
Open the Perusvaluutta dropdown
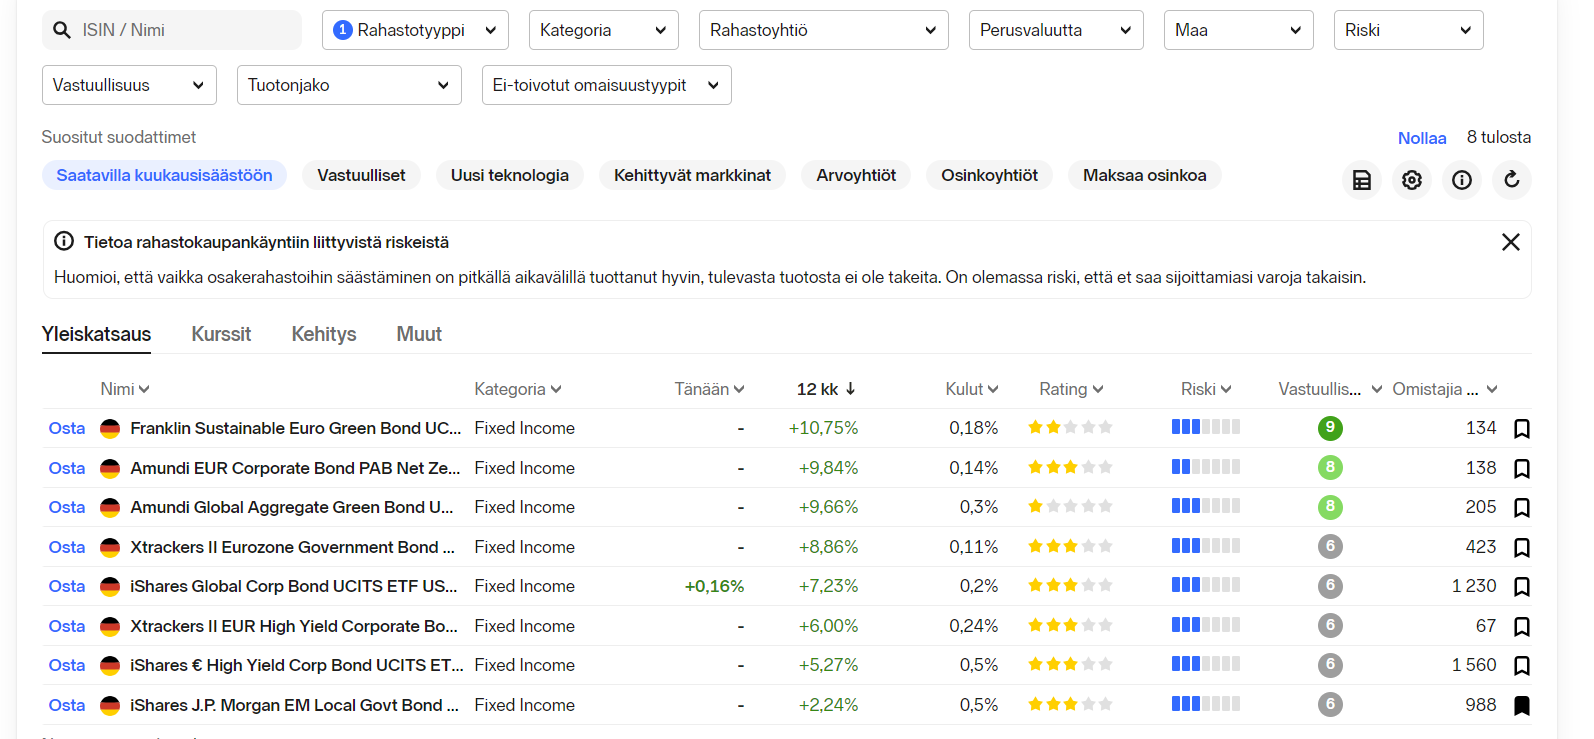(1056, 30)
